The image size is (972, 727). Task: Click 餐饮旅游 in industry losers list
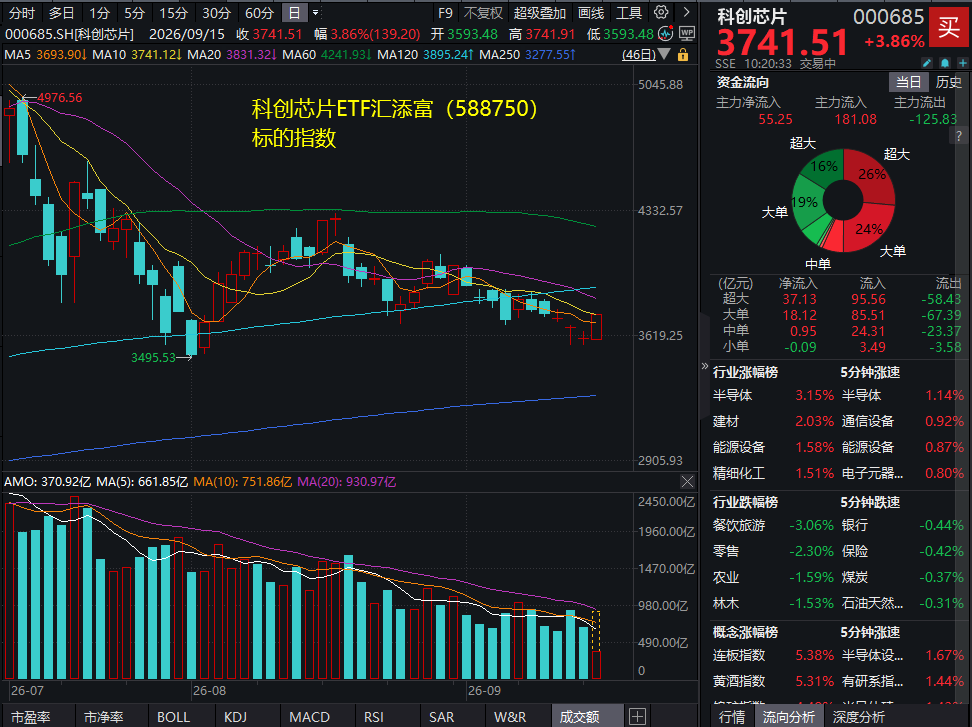(739, 525)
